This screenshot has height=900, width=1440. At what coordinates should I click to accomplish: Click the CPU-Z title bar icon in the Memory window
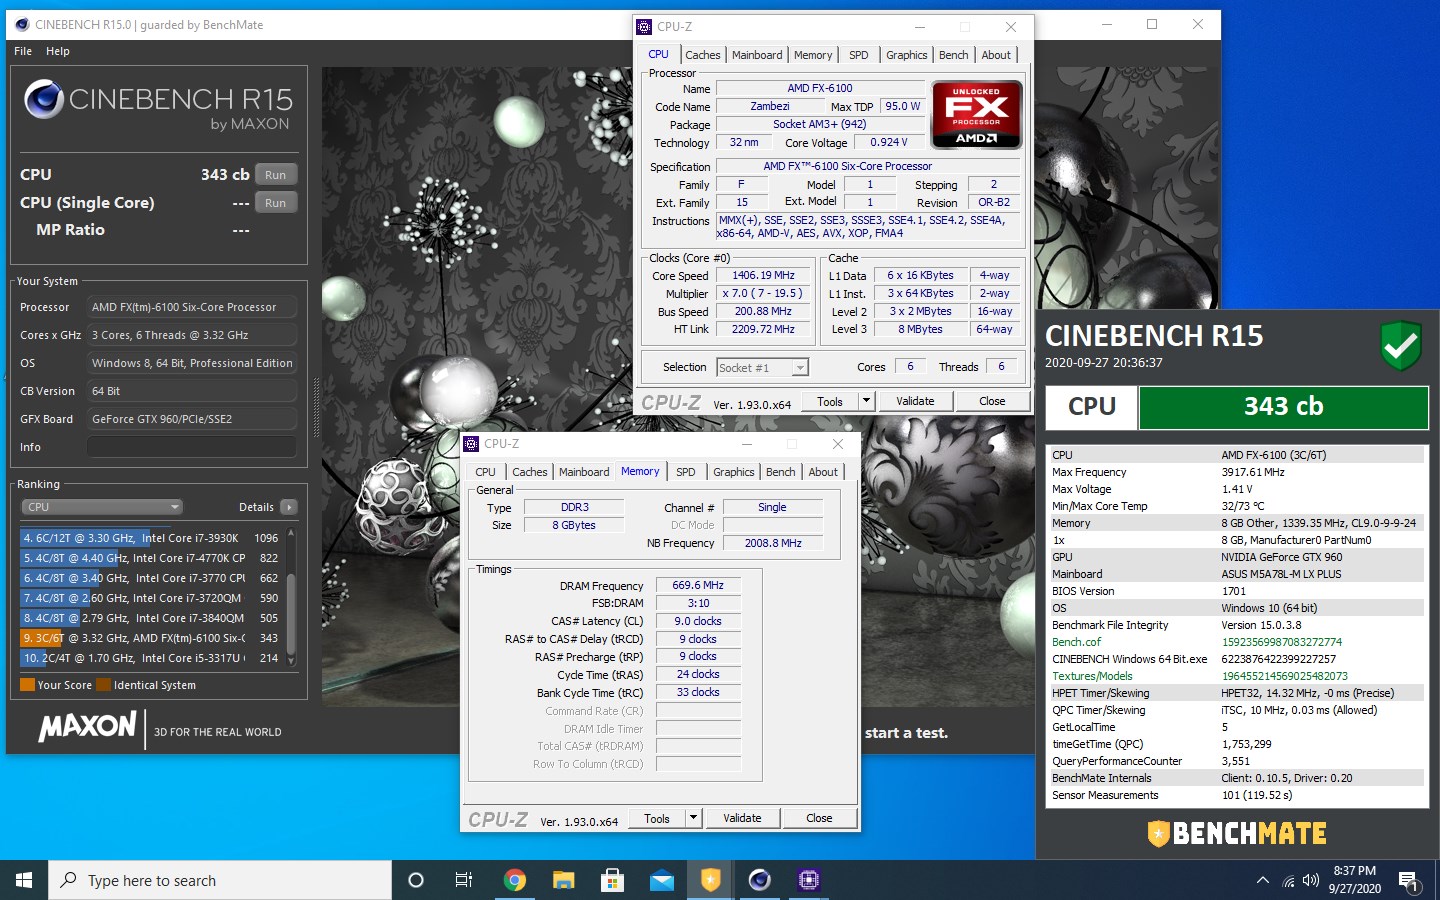coord(471,444)
